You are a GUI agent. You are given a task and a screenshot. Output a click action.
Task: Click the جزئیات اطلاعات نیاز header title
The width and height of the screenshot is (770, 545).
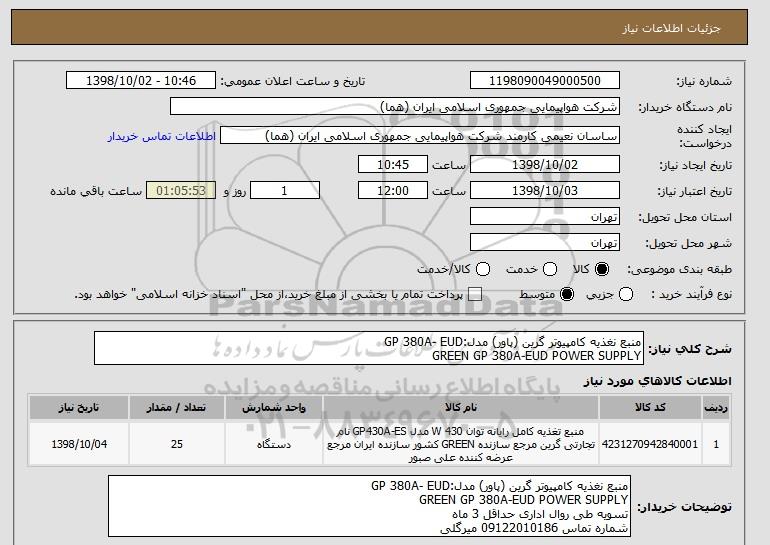tap(672, 28)
